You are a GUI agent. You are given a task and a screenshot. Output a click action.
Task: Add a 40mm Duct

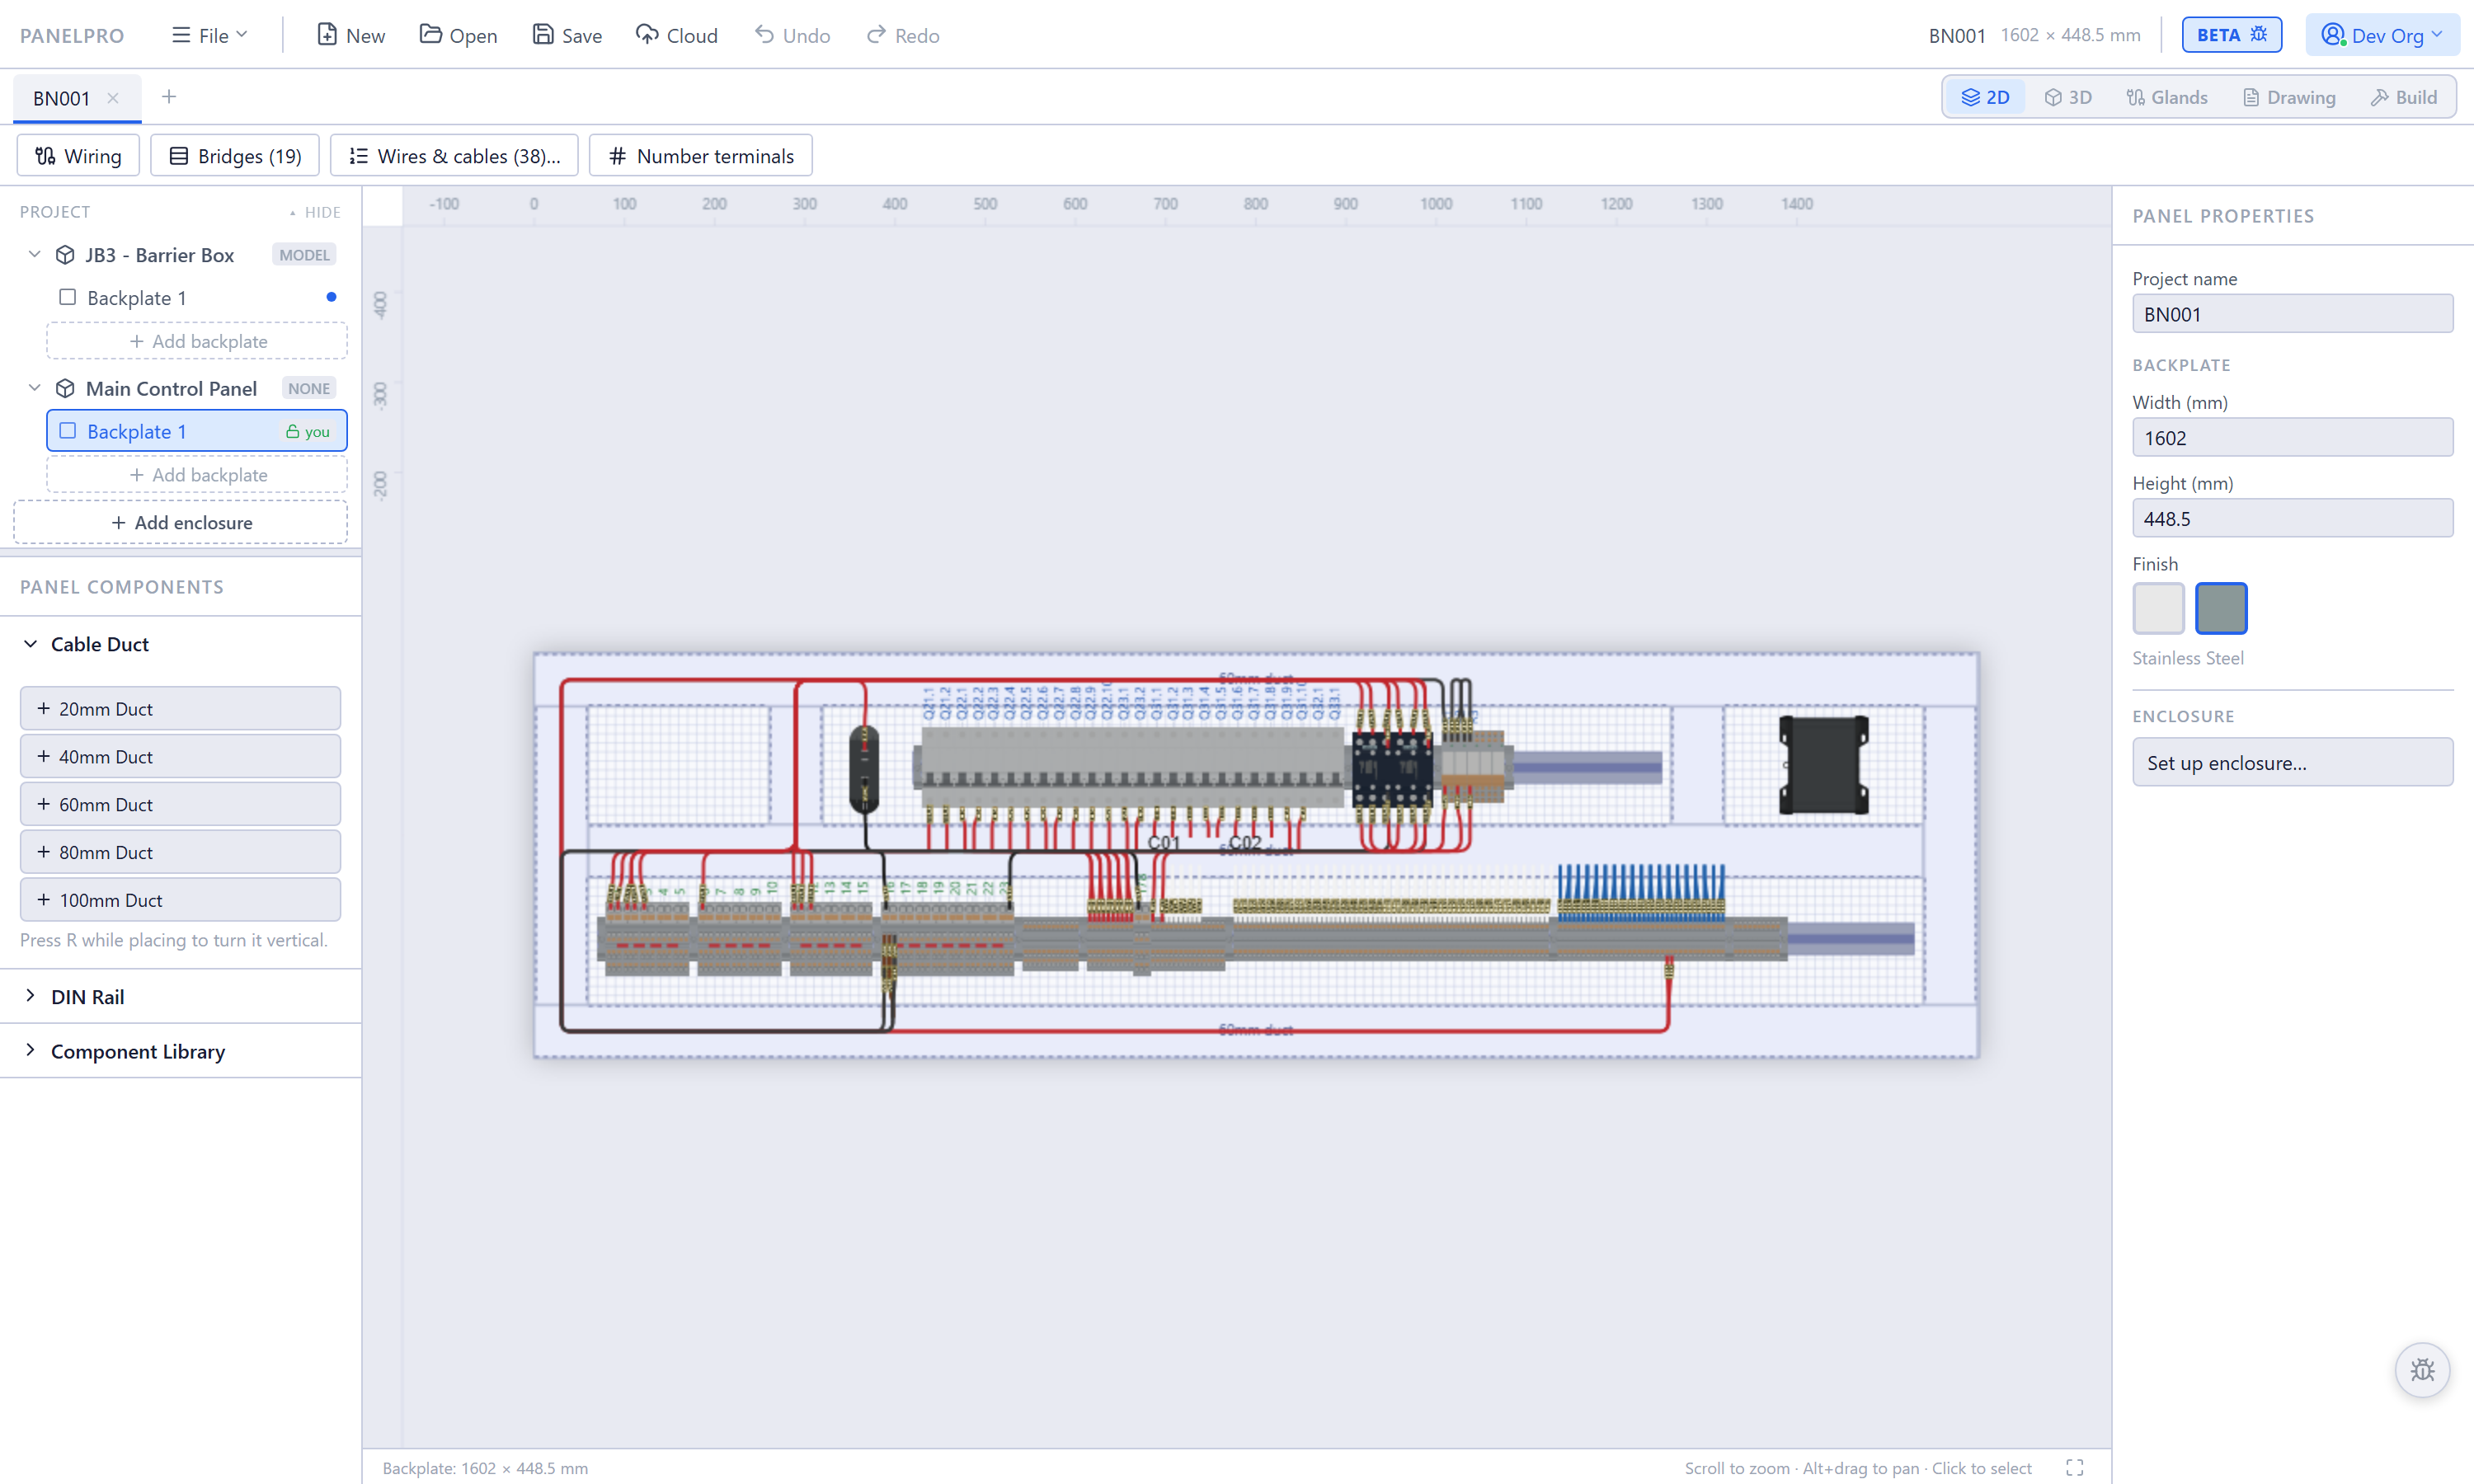[180, 756]
